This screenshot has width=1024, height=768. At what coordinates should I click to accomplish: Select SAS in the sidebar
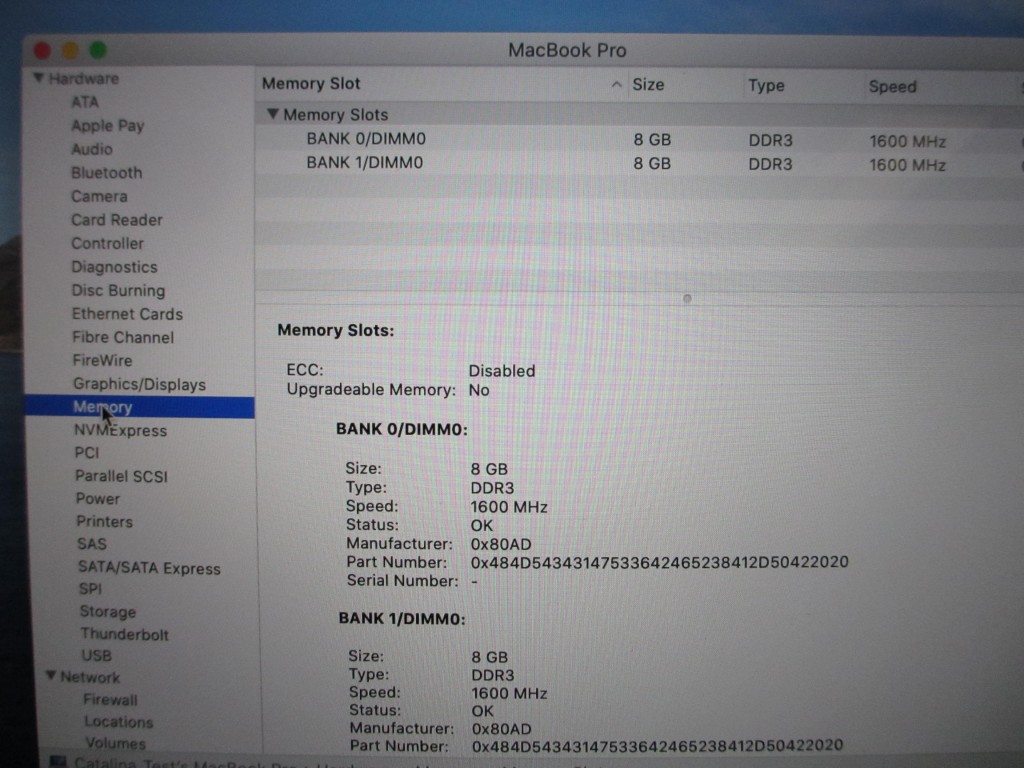tap(91, 544)
